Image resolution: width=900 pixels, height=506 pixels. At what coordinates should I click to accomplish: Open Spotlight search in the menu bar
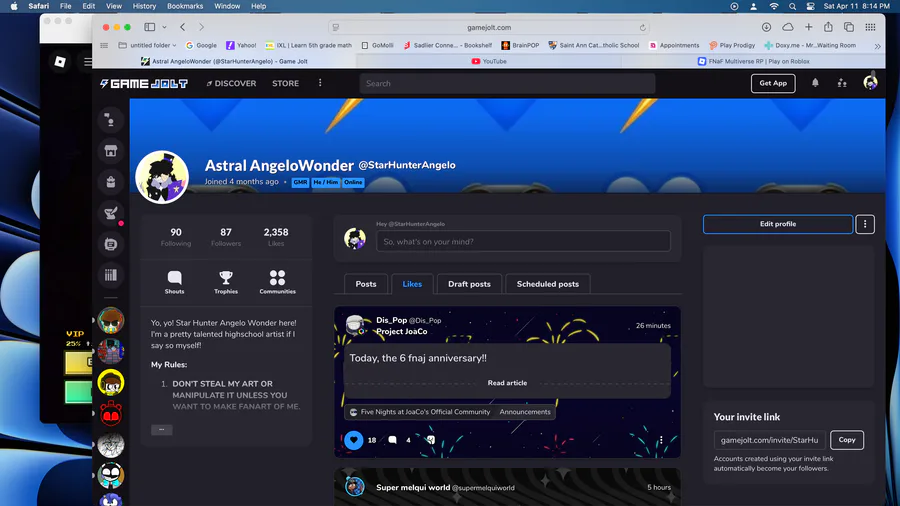coord(792,6)
